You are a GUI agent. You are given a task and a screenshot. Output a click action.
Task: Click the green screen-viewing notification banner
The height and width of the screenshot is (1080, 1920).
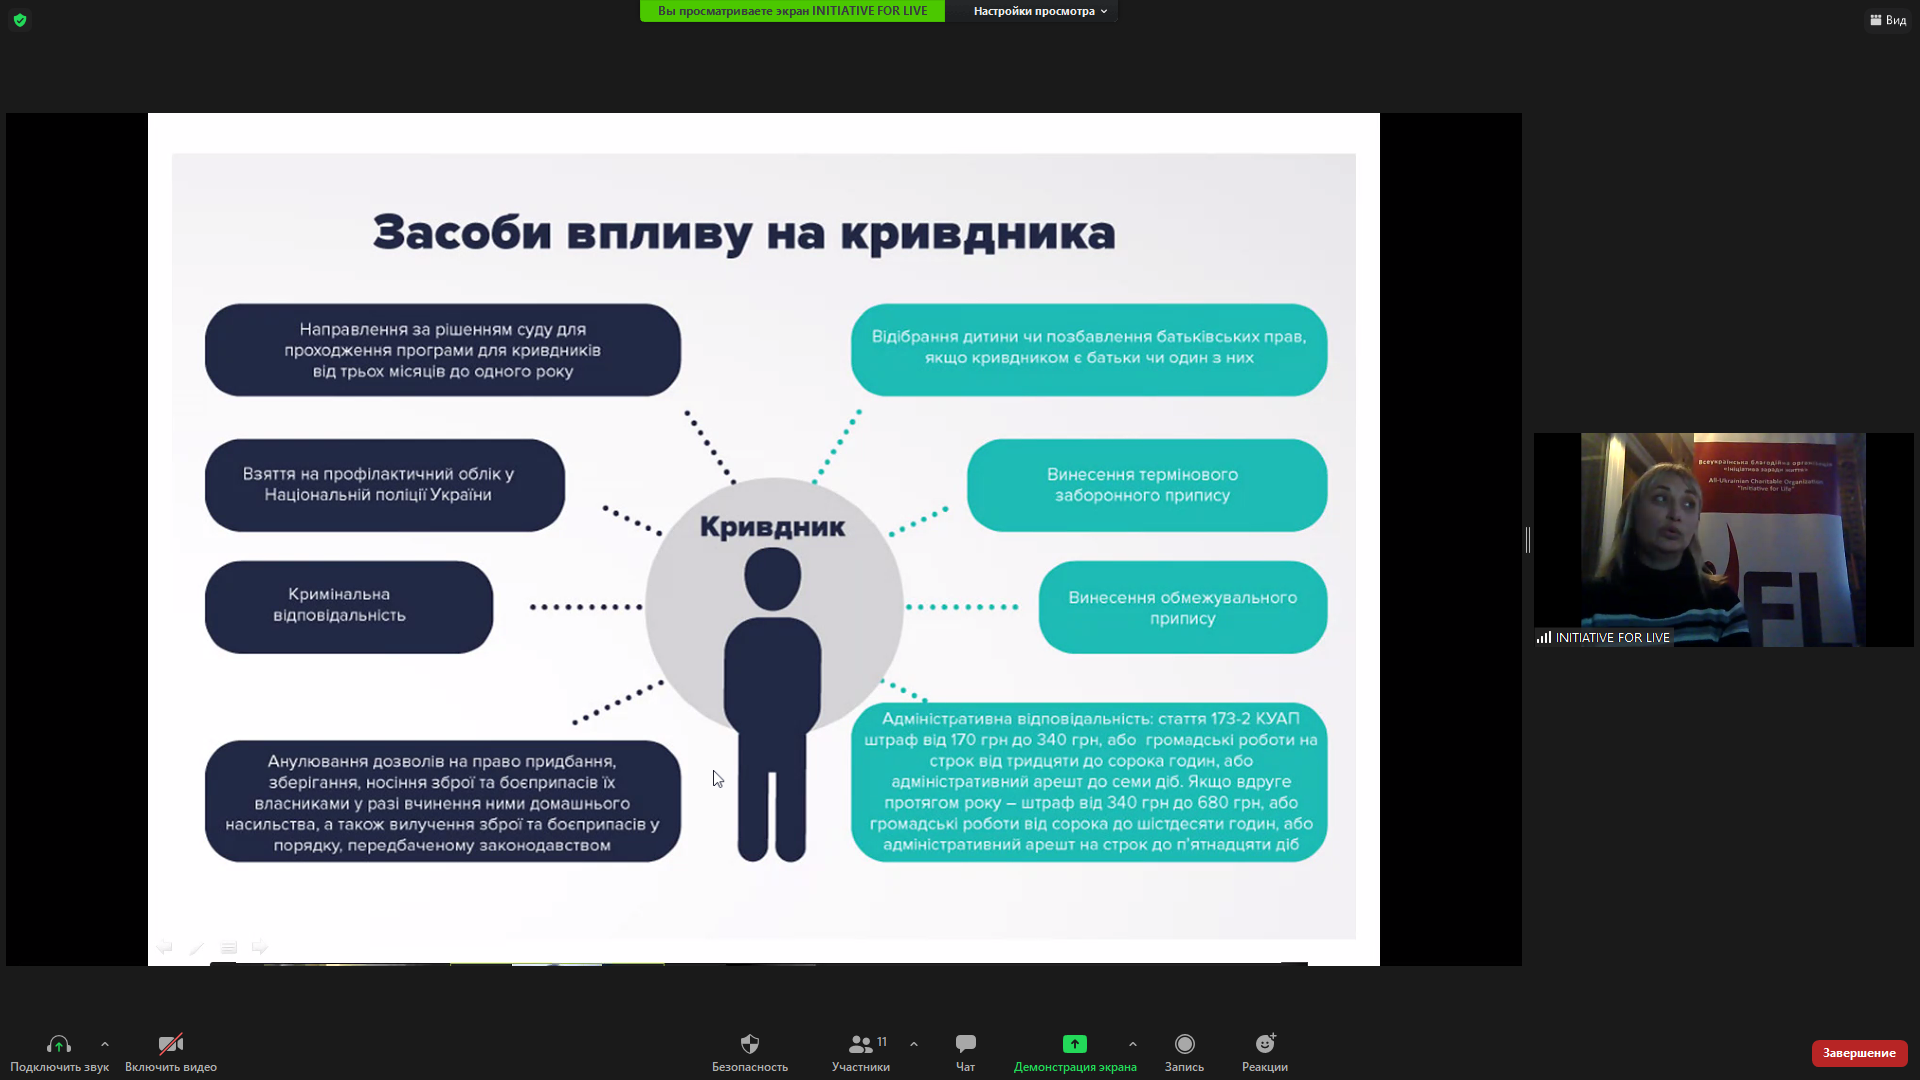[792, 11]
